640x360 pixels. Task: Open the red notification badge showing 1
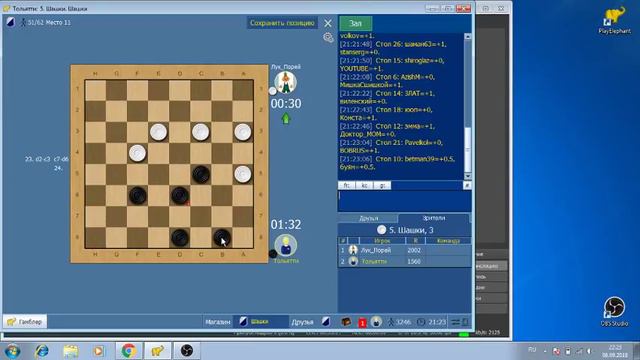362,322
